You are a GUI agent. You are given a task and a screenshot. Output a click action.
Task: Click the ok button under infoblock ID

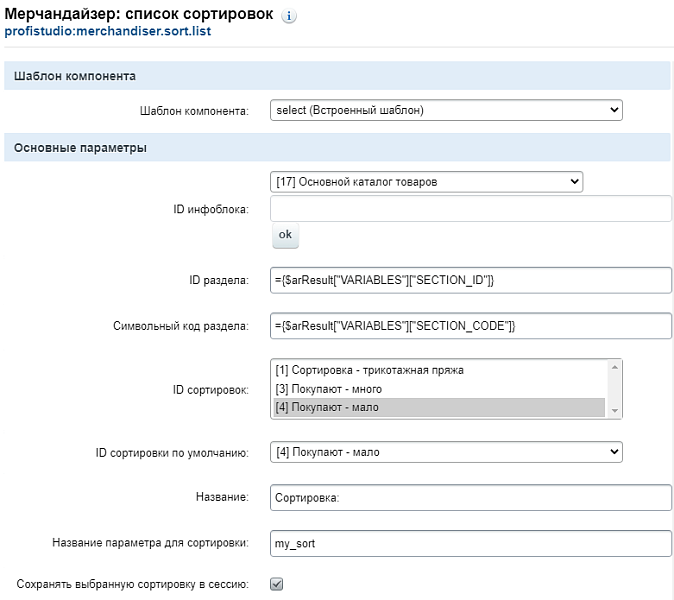(x=285, y=235)
